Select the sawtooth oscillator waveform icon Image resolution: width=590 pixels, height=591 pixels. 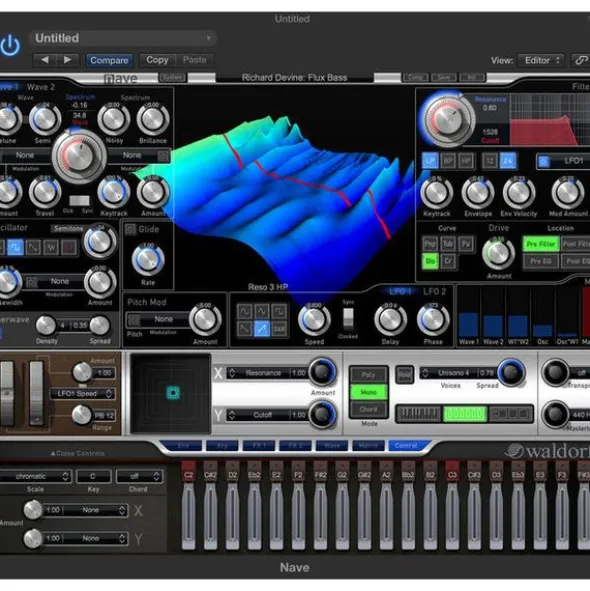pos(33,247)
